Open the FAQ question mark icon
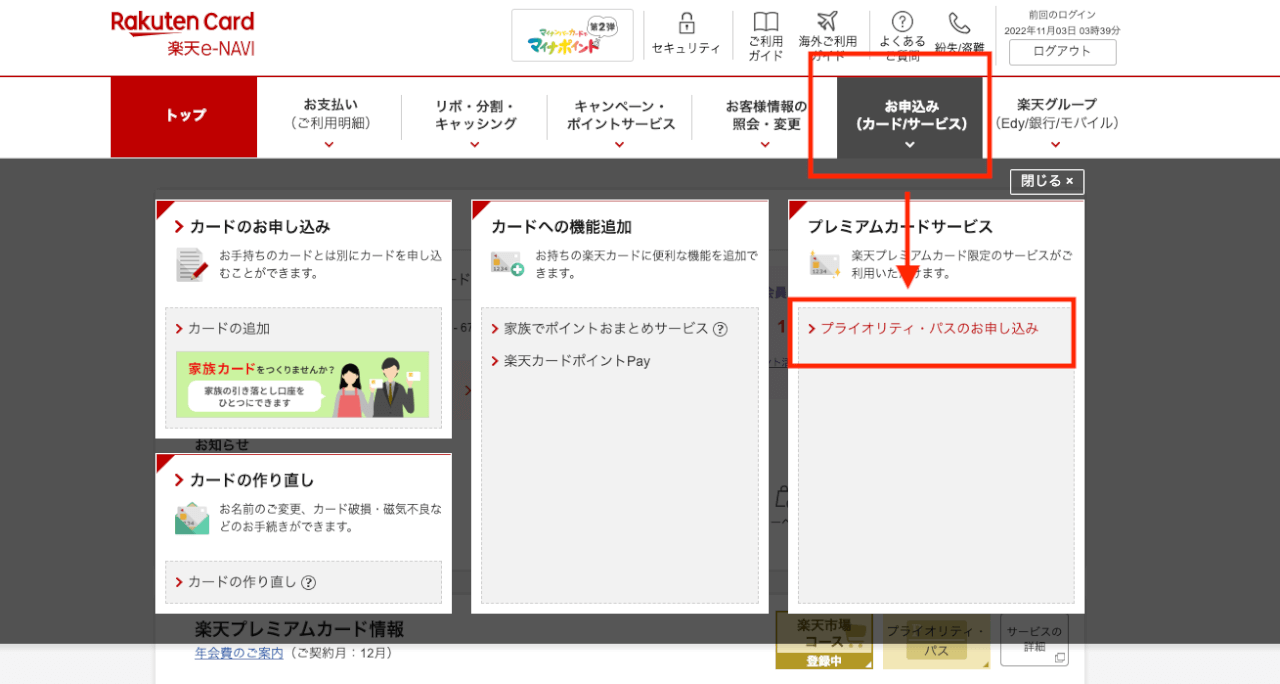Viewport: 1280px width, 684px height. 902,22
